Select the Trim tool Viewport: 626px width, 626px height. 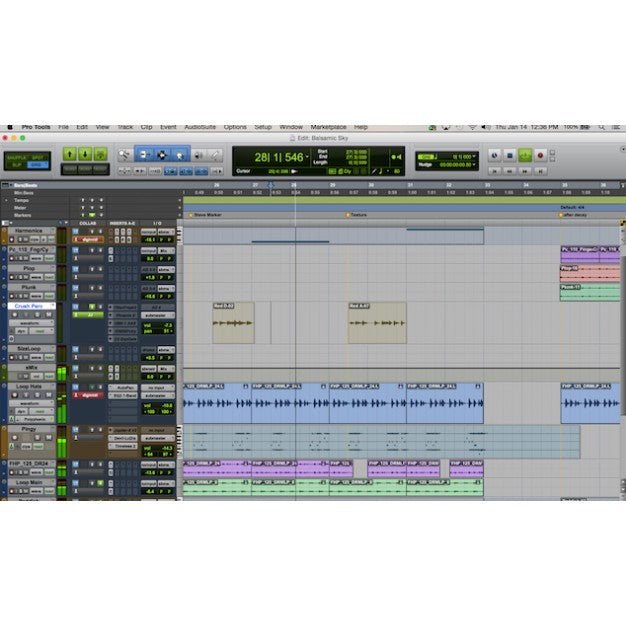(x=144, y=155)
